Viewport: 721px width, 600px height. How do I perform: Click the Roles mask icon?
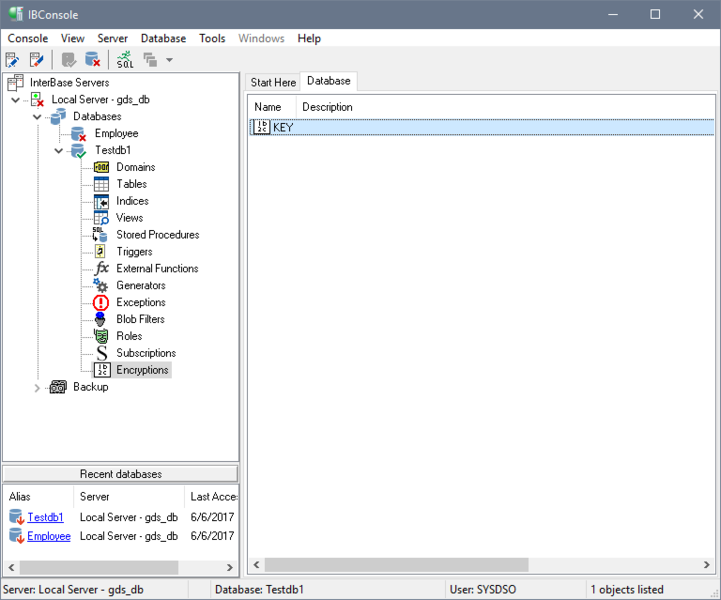pos(101,336)
